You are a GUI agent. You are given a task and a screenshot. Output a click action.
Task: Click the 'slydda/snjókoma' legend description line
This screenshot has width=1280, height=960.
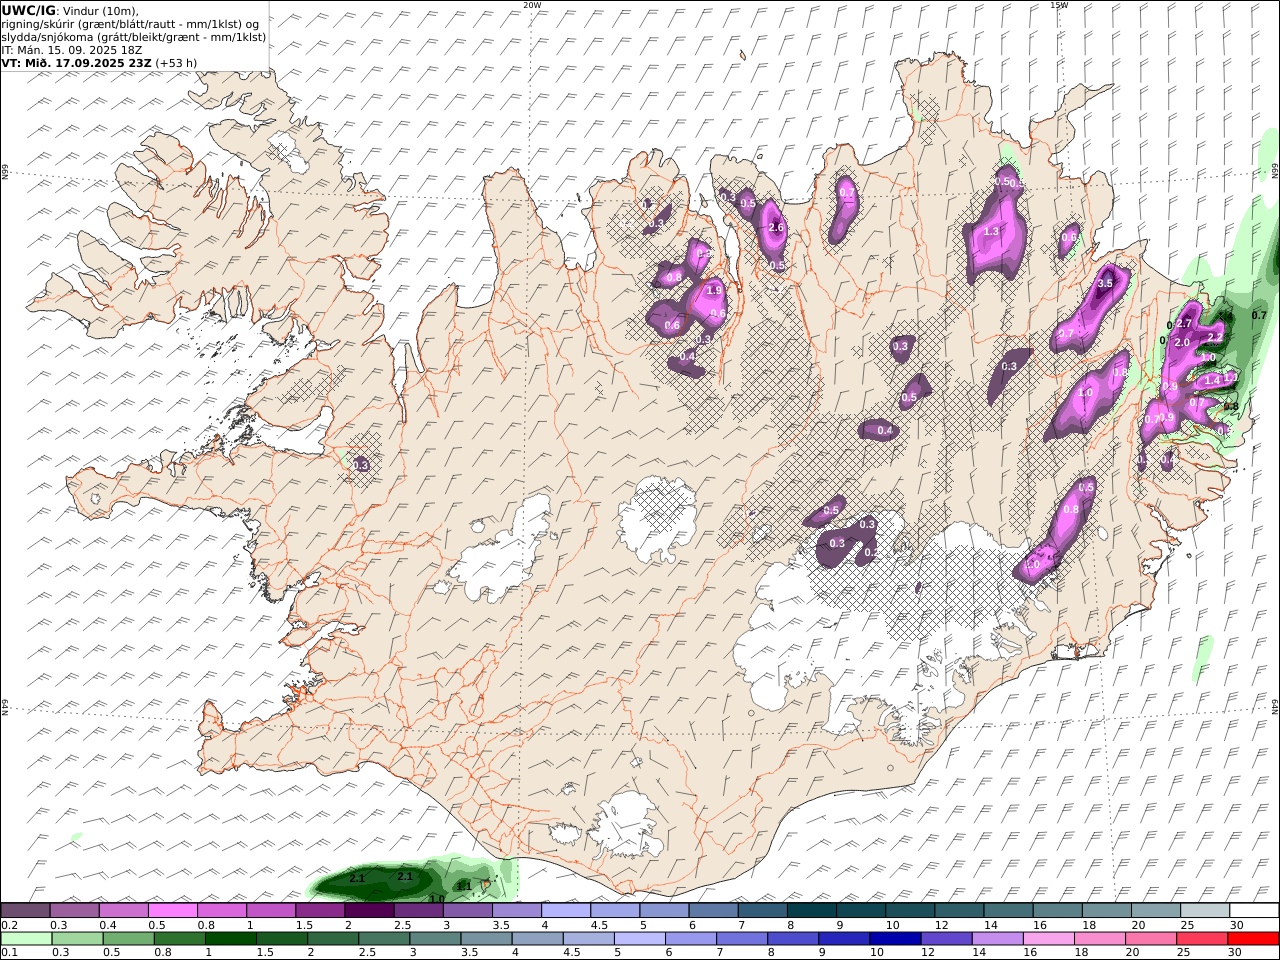pos(133,37)
